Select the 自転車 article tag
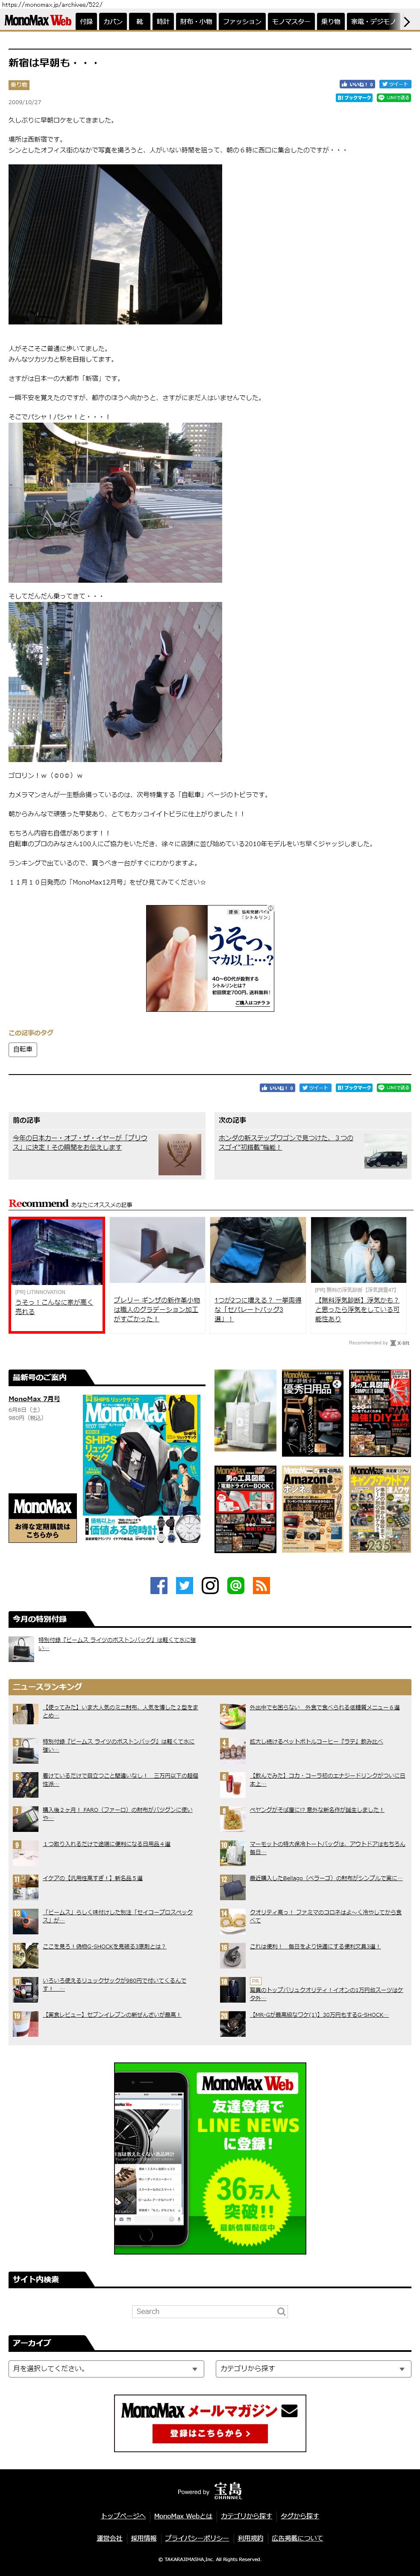 pos(23,1049)
